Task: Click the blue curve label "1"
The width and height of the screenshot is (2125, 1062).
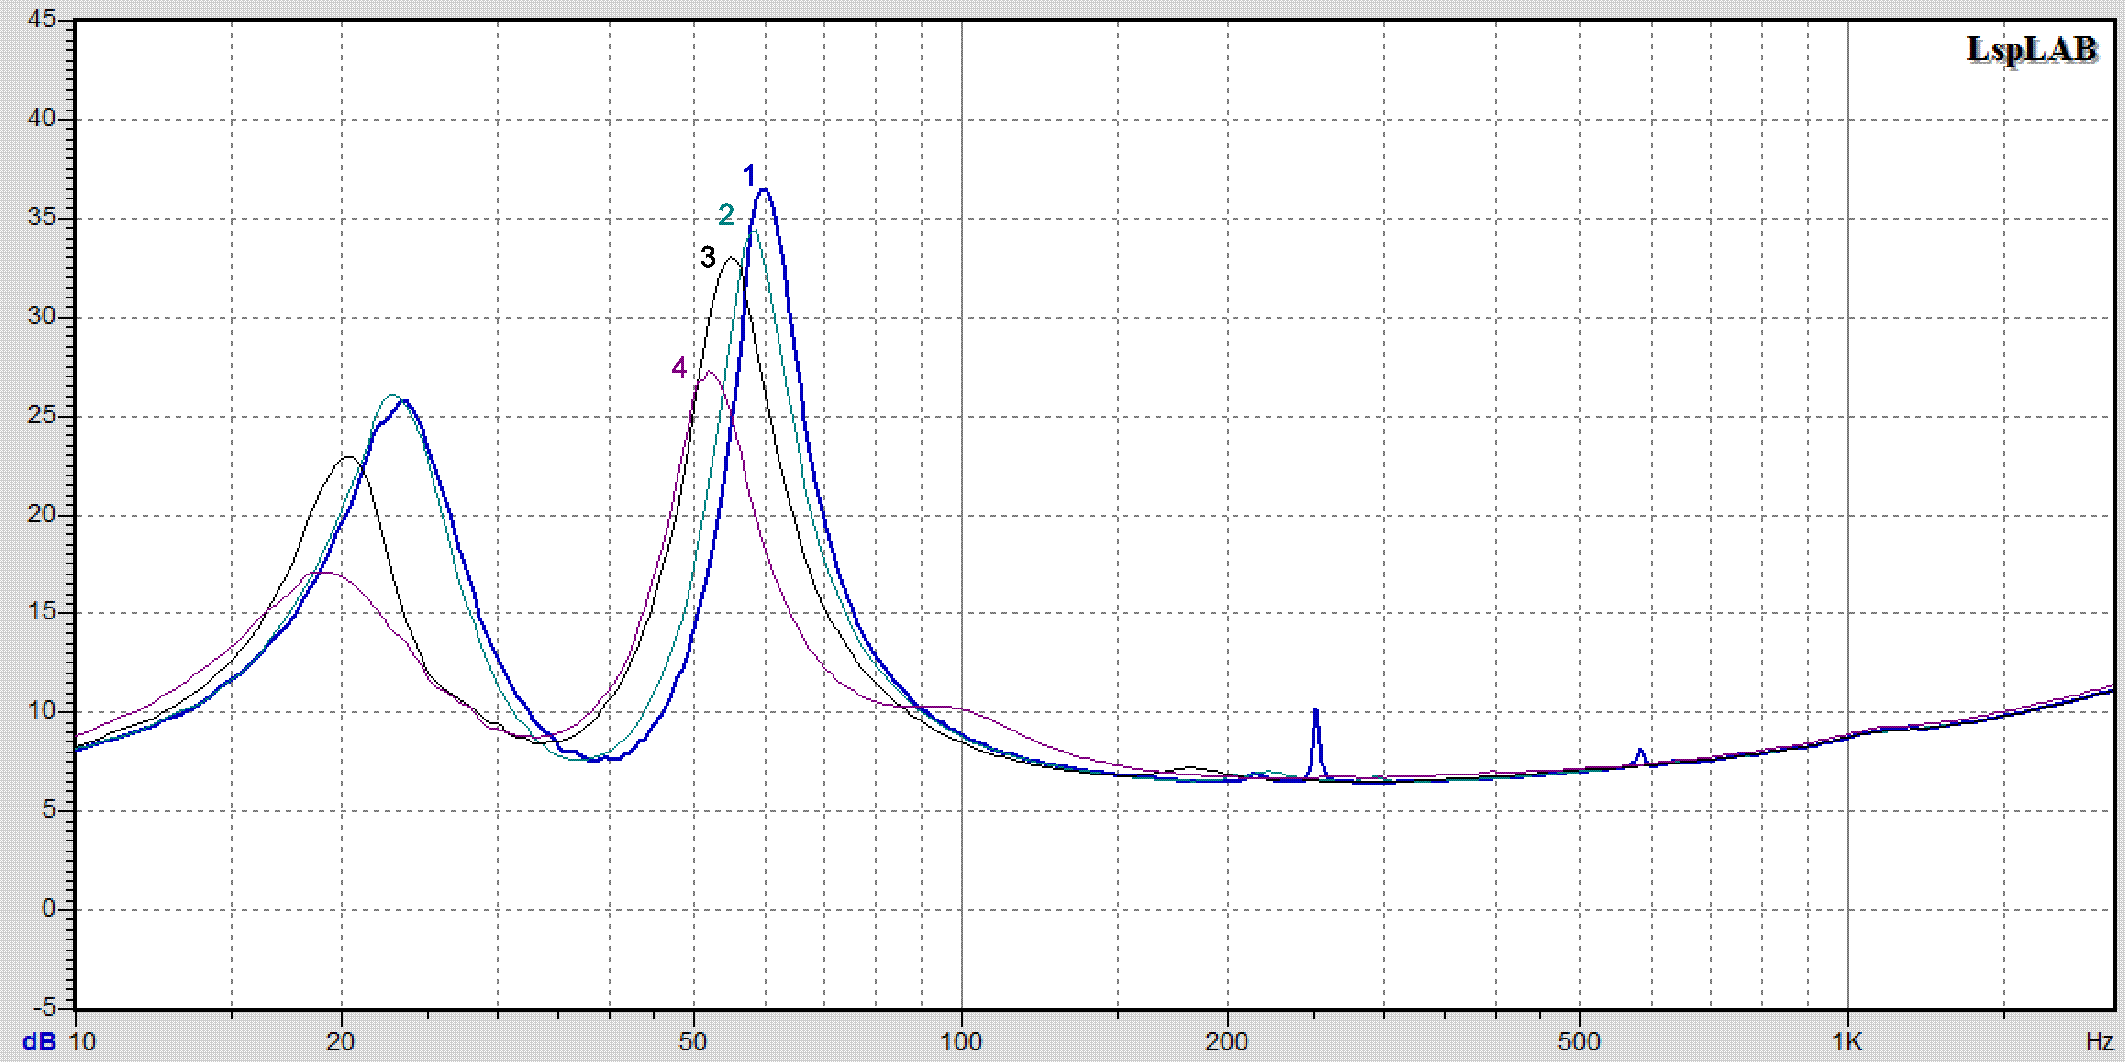Action: click(x=749, y=176)
